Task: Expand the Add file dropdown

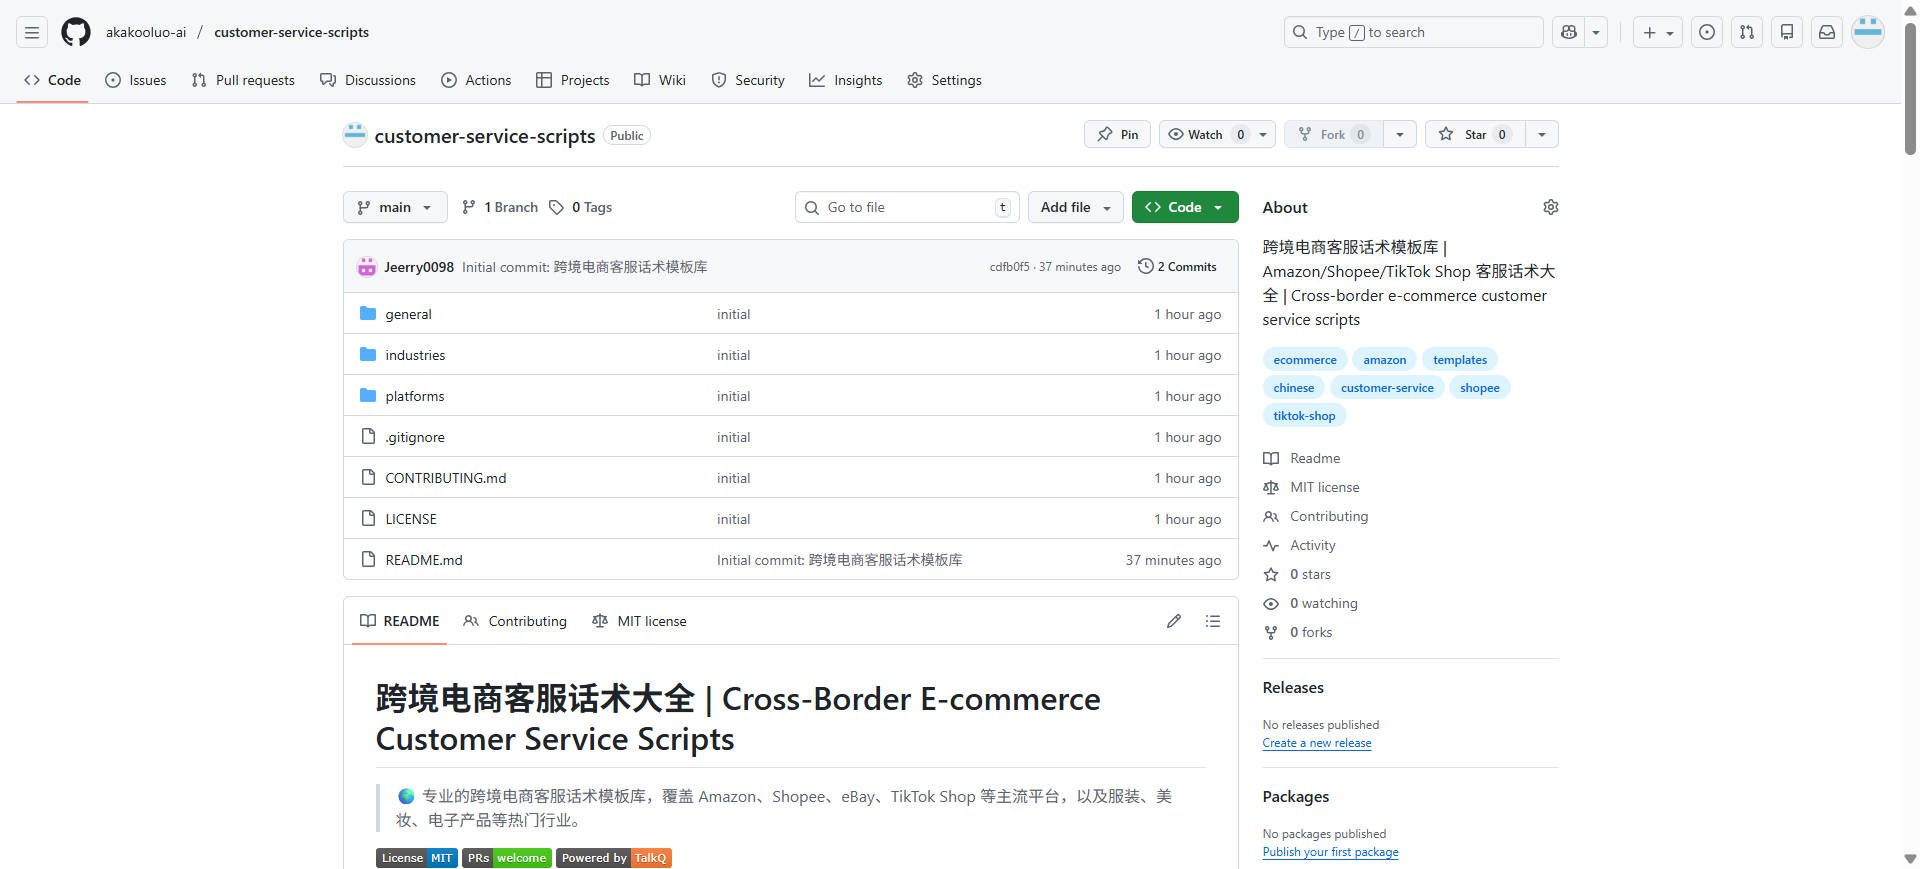Action: click(1076, 207)
